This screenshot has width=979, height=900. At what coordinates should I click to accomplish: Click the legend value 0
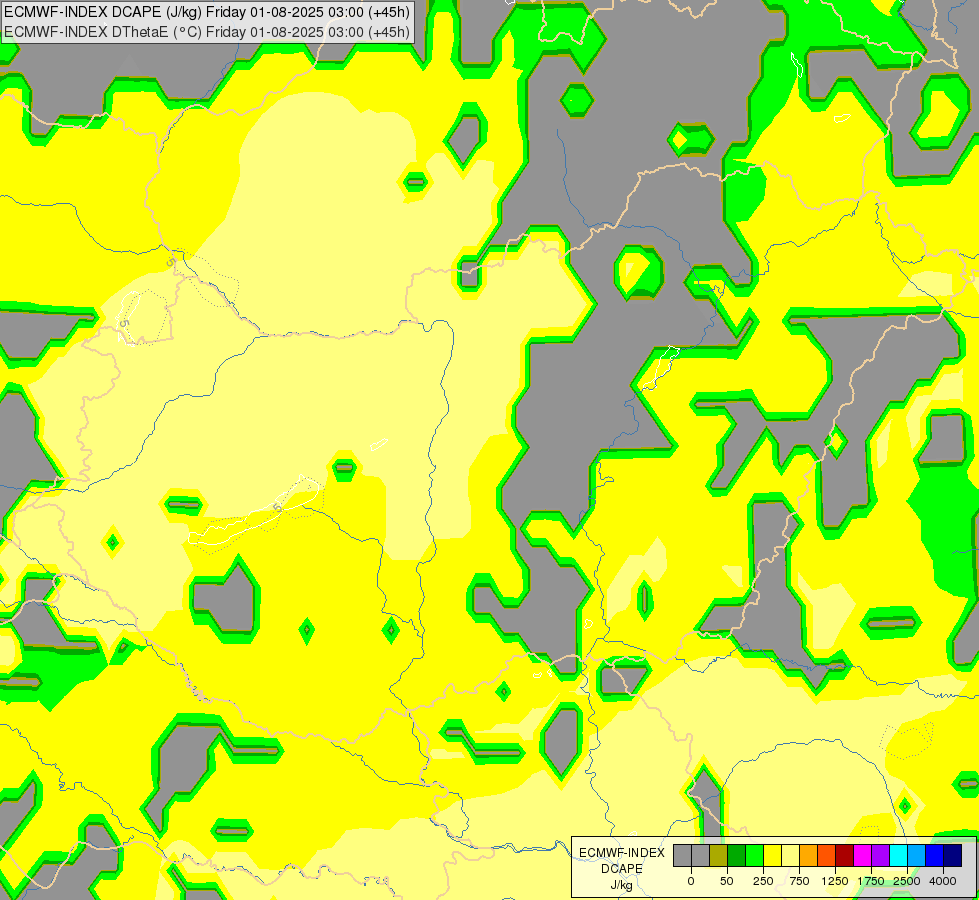pos(691,881)
